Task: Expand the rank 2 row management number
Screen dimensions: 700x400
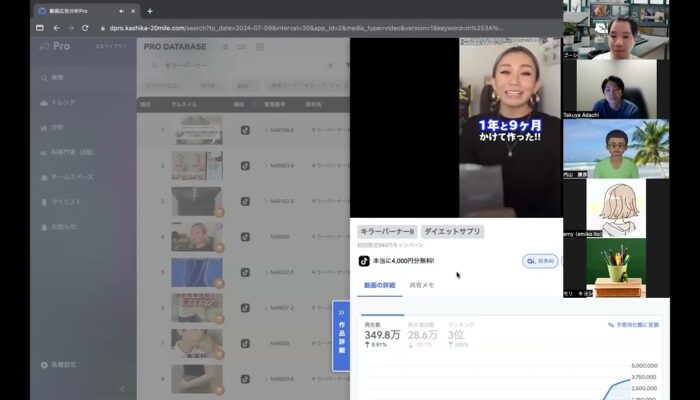Action: (x=267, y=166)
